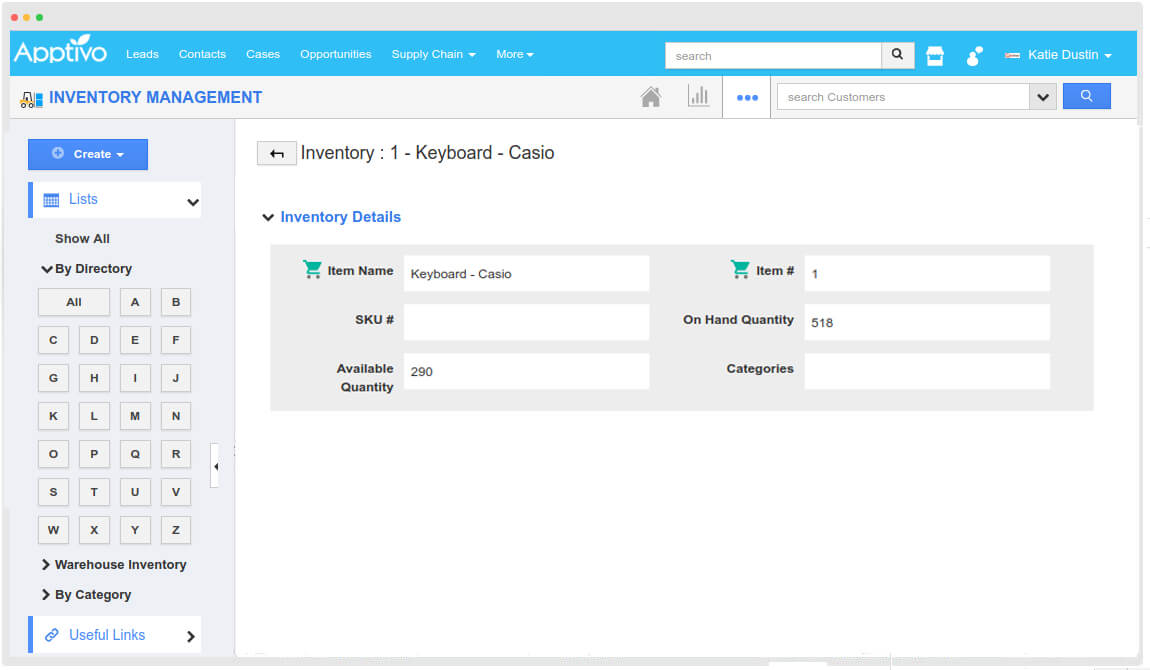Go to Leads in the top navigation
This screenshot has width=1150, height=670.
142,54
